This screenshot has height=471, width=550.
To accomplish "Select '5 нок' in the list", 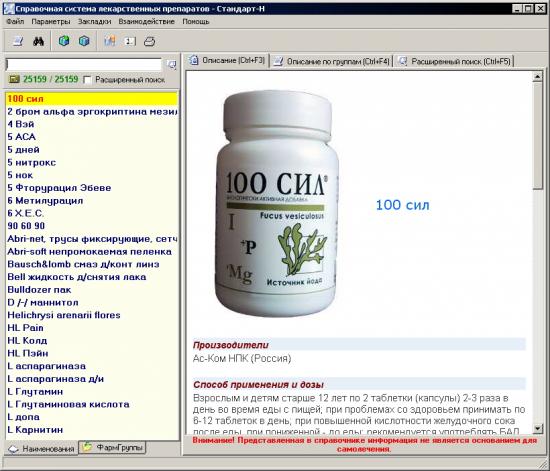I will (92, 175).
